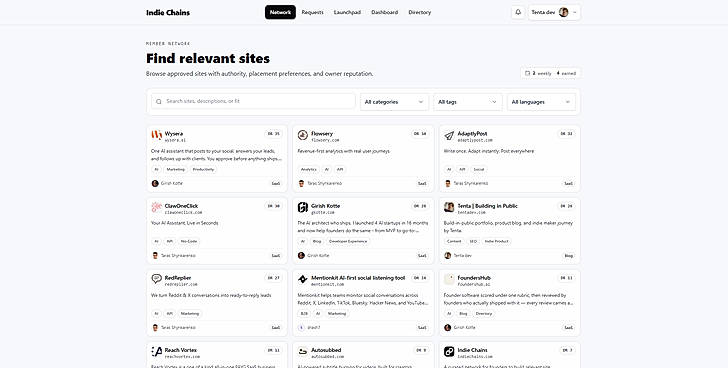The height and width of the screenshot is (368, 728).
Task: Click the earned credits counter
Action: click(x=566, y=73)
